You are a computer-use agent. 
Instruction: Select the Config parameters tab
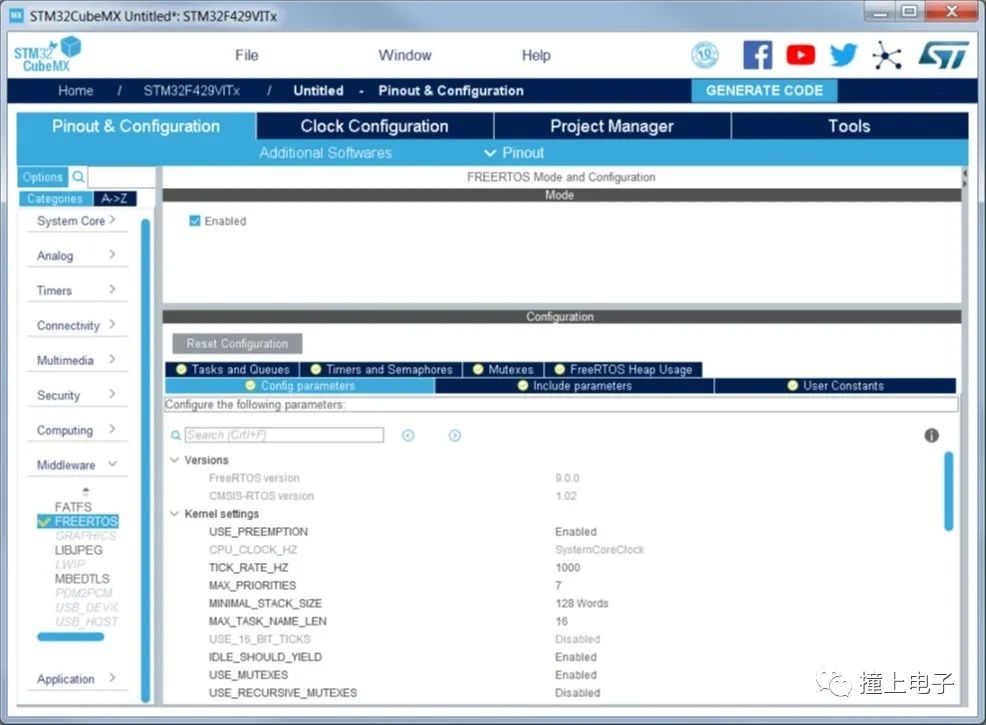[x=300, y=385]
